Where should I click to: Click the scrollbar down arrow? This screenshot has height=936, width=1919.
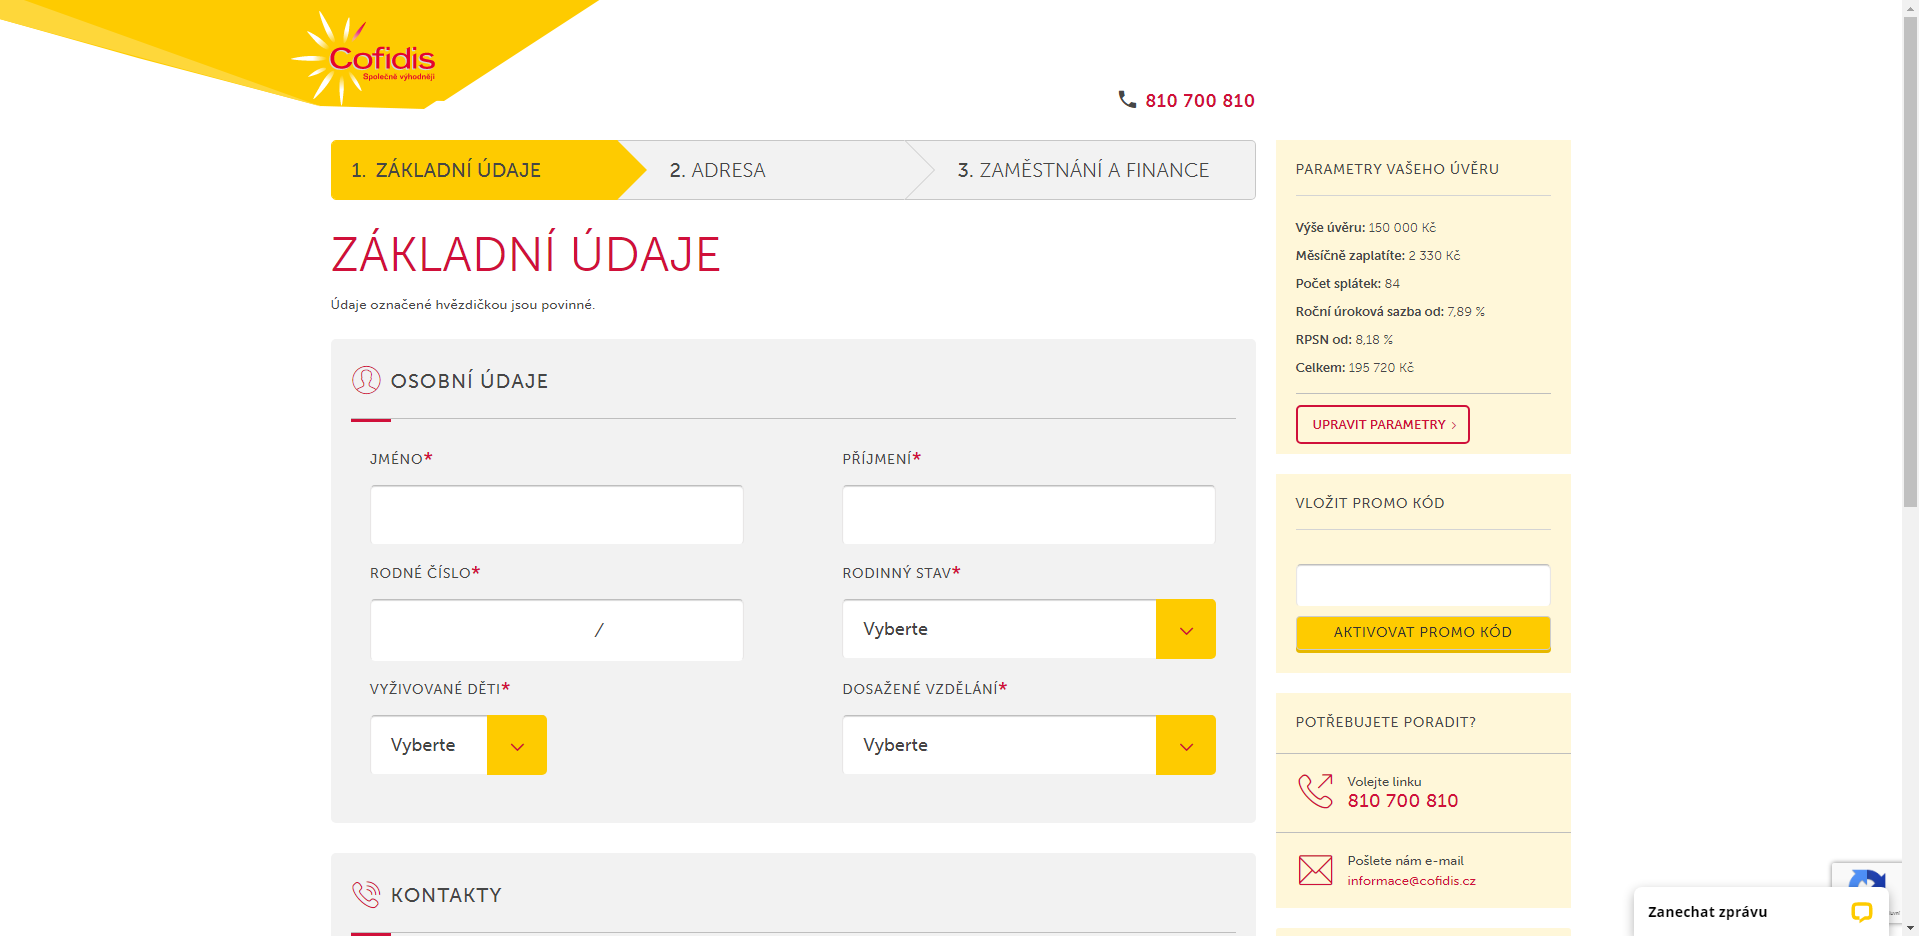click(x=1911, y=928)
